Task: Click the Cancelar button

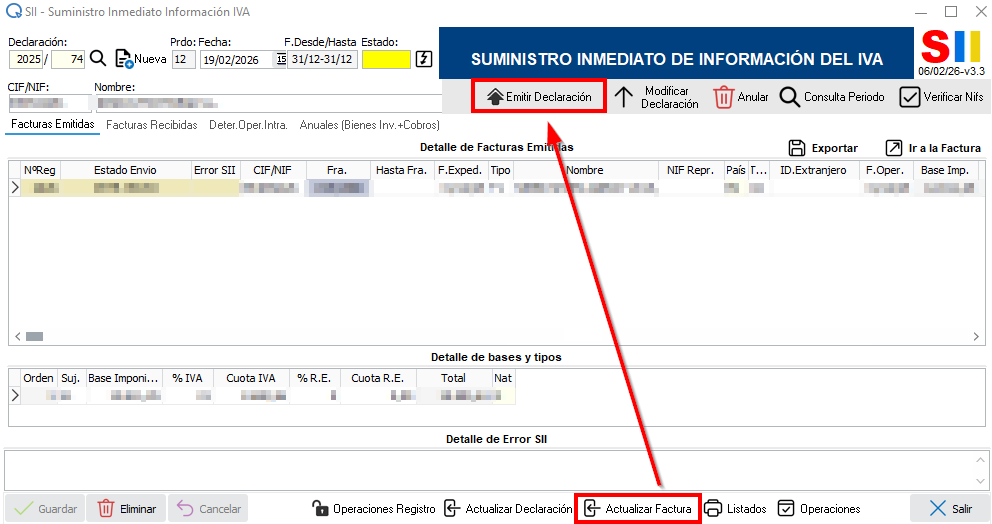Action: 208,509
